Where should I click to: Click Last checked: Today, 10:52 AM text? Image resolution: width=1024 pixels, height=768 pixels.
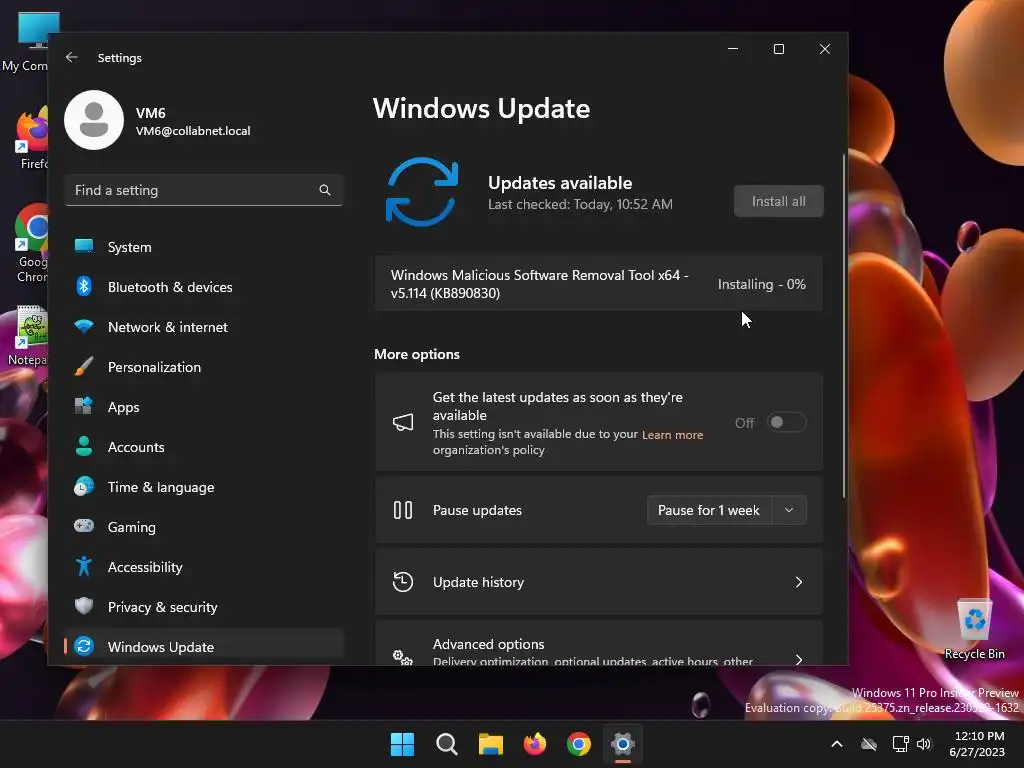580,204
